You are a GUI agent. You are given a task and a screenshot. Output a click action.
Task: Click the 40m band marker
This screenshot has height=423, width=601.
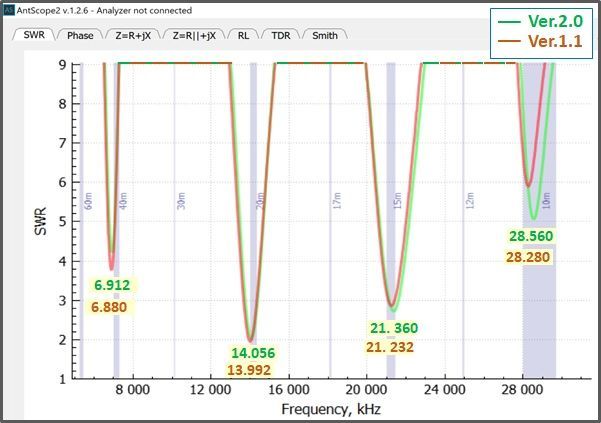pos(124,202)
